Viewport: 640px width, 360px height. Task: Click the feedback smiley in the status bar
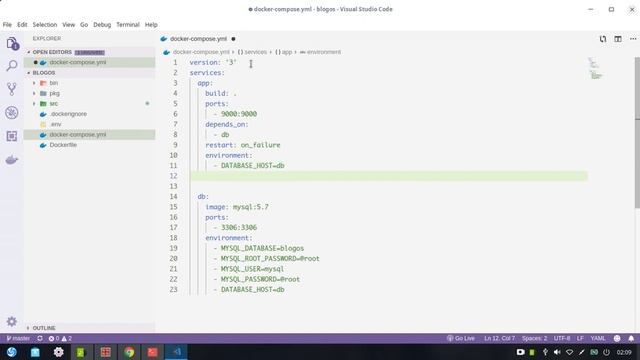[617, 338]
